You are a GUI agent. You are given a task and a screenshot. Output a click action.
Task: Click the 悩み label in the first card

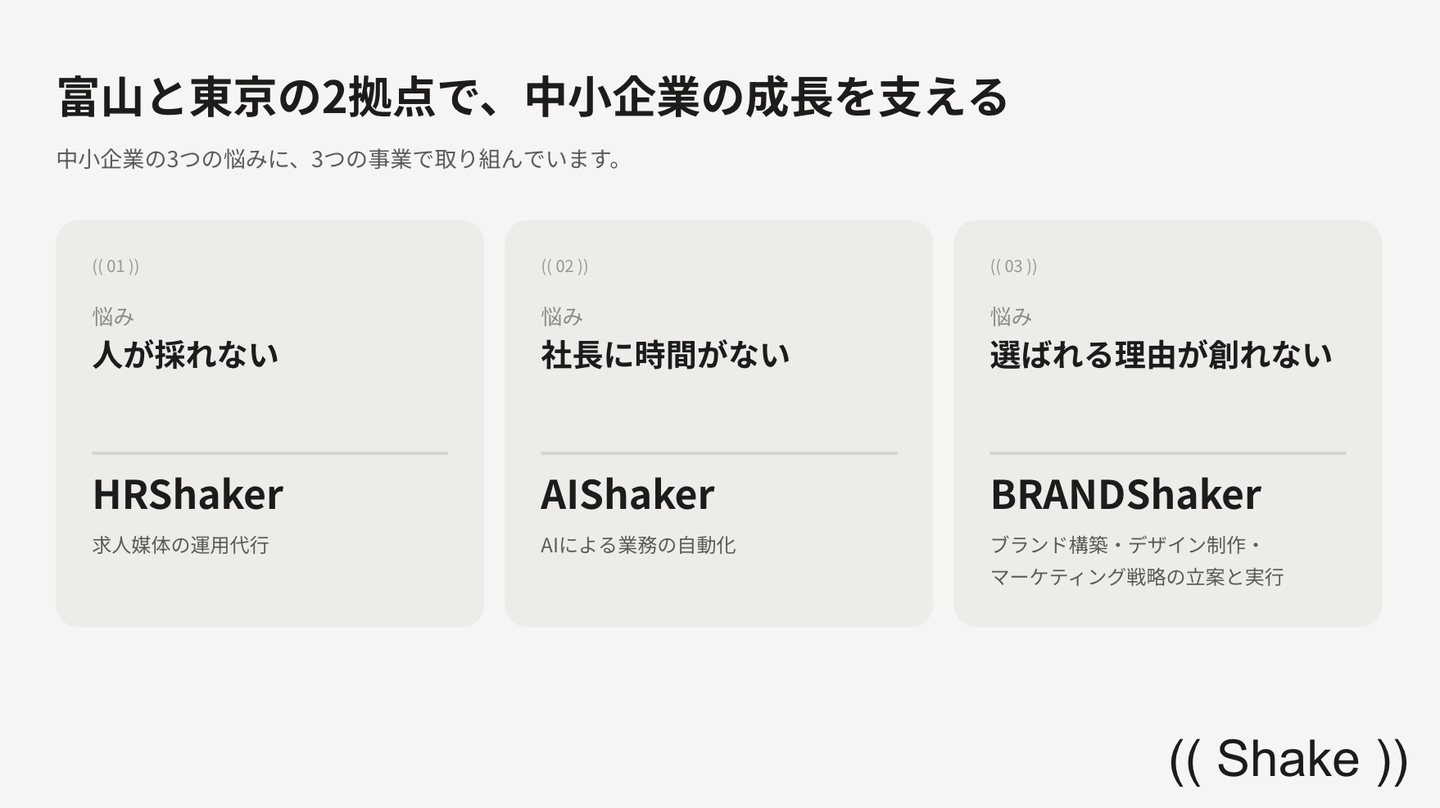113,316
